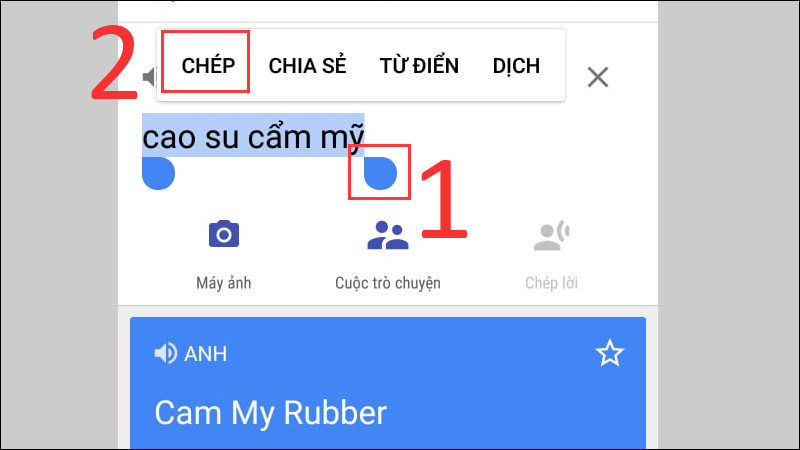Select DỊCH in the text selection menu
The width and height of the screenshot is (800, 450).
516,66
